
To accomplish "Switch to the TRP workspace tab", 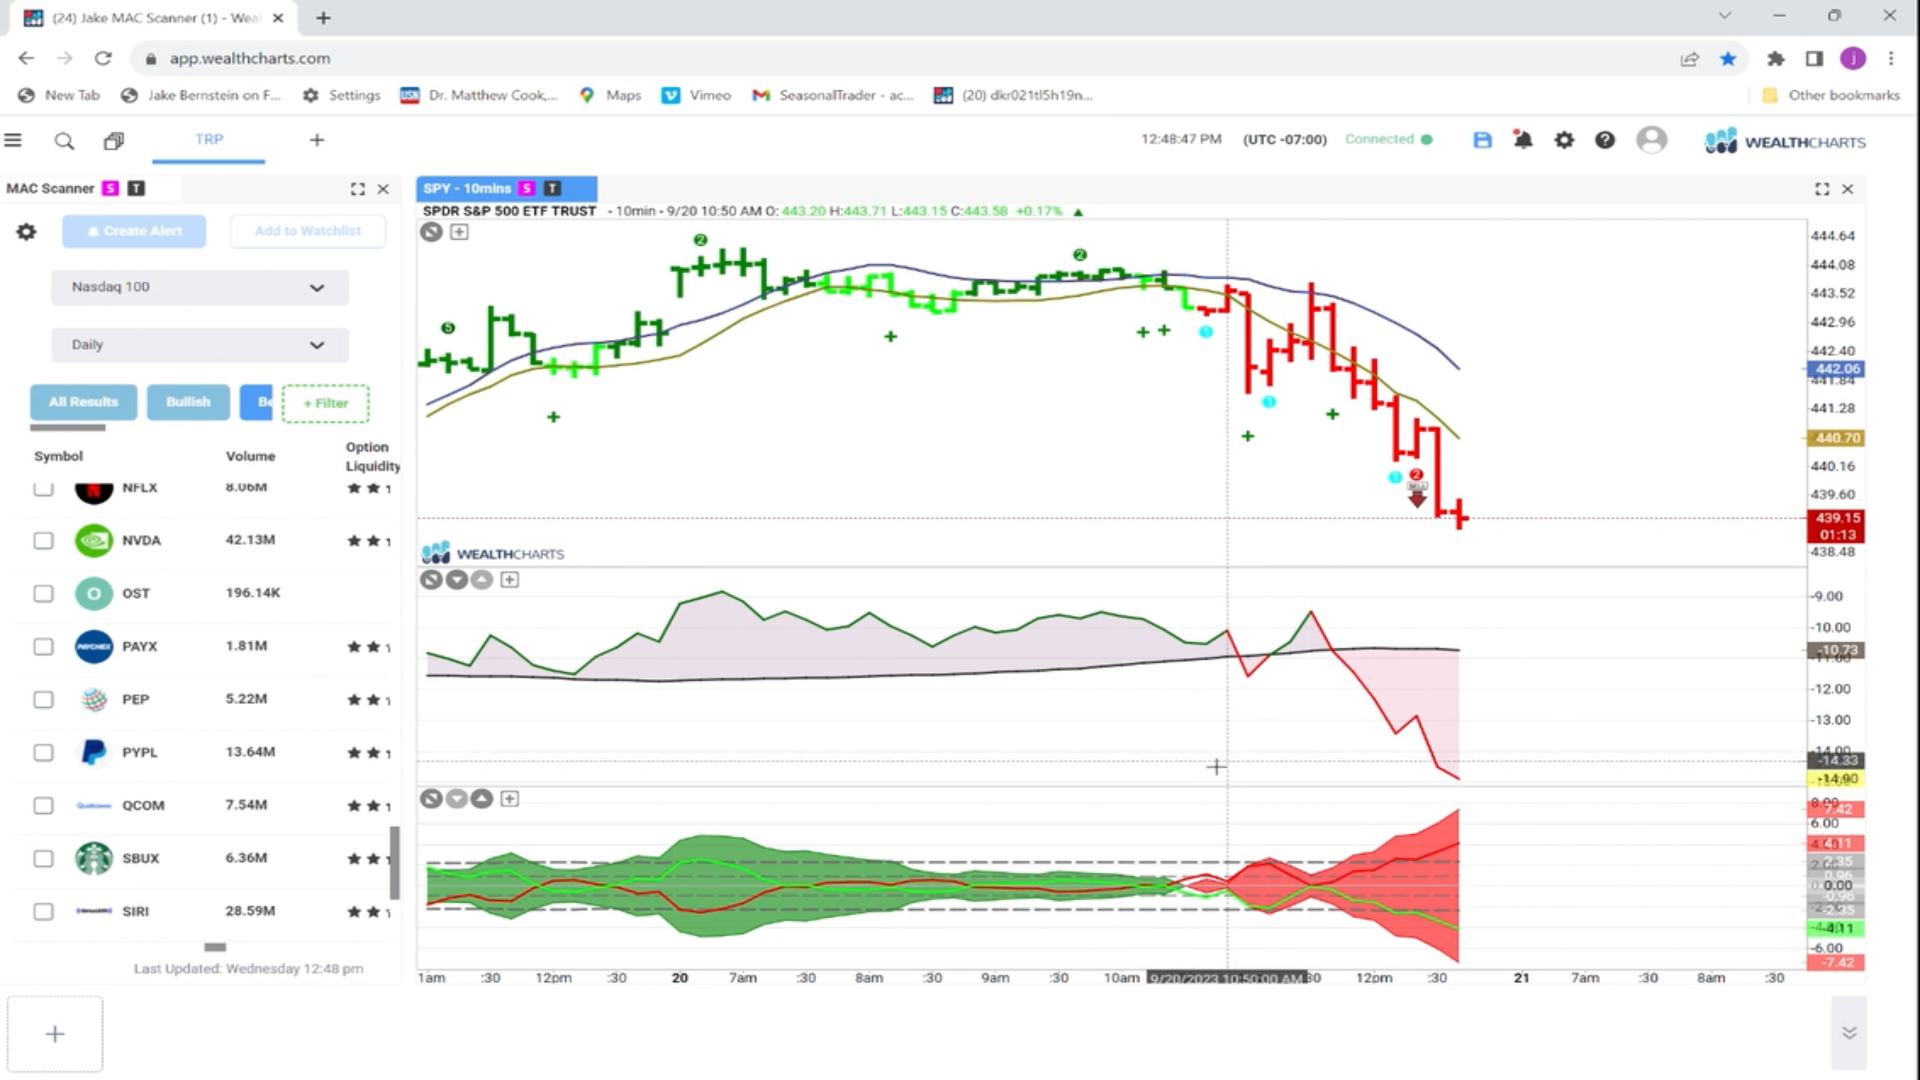I will tap(209, 140).
